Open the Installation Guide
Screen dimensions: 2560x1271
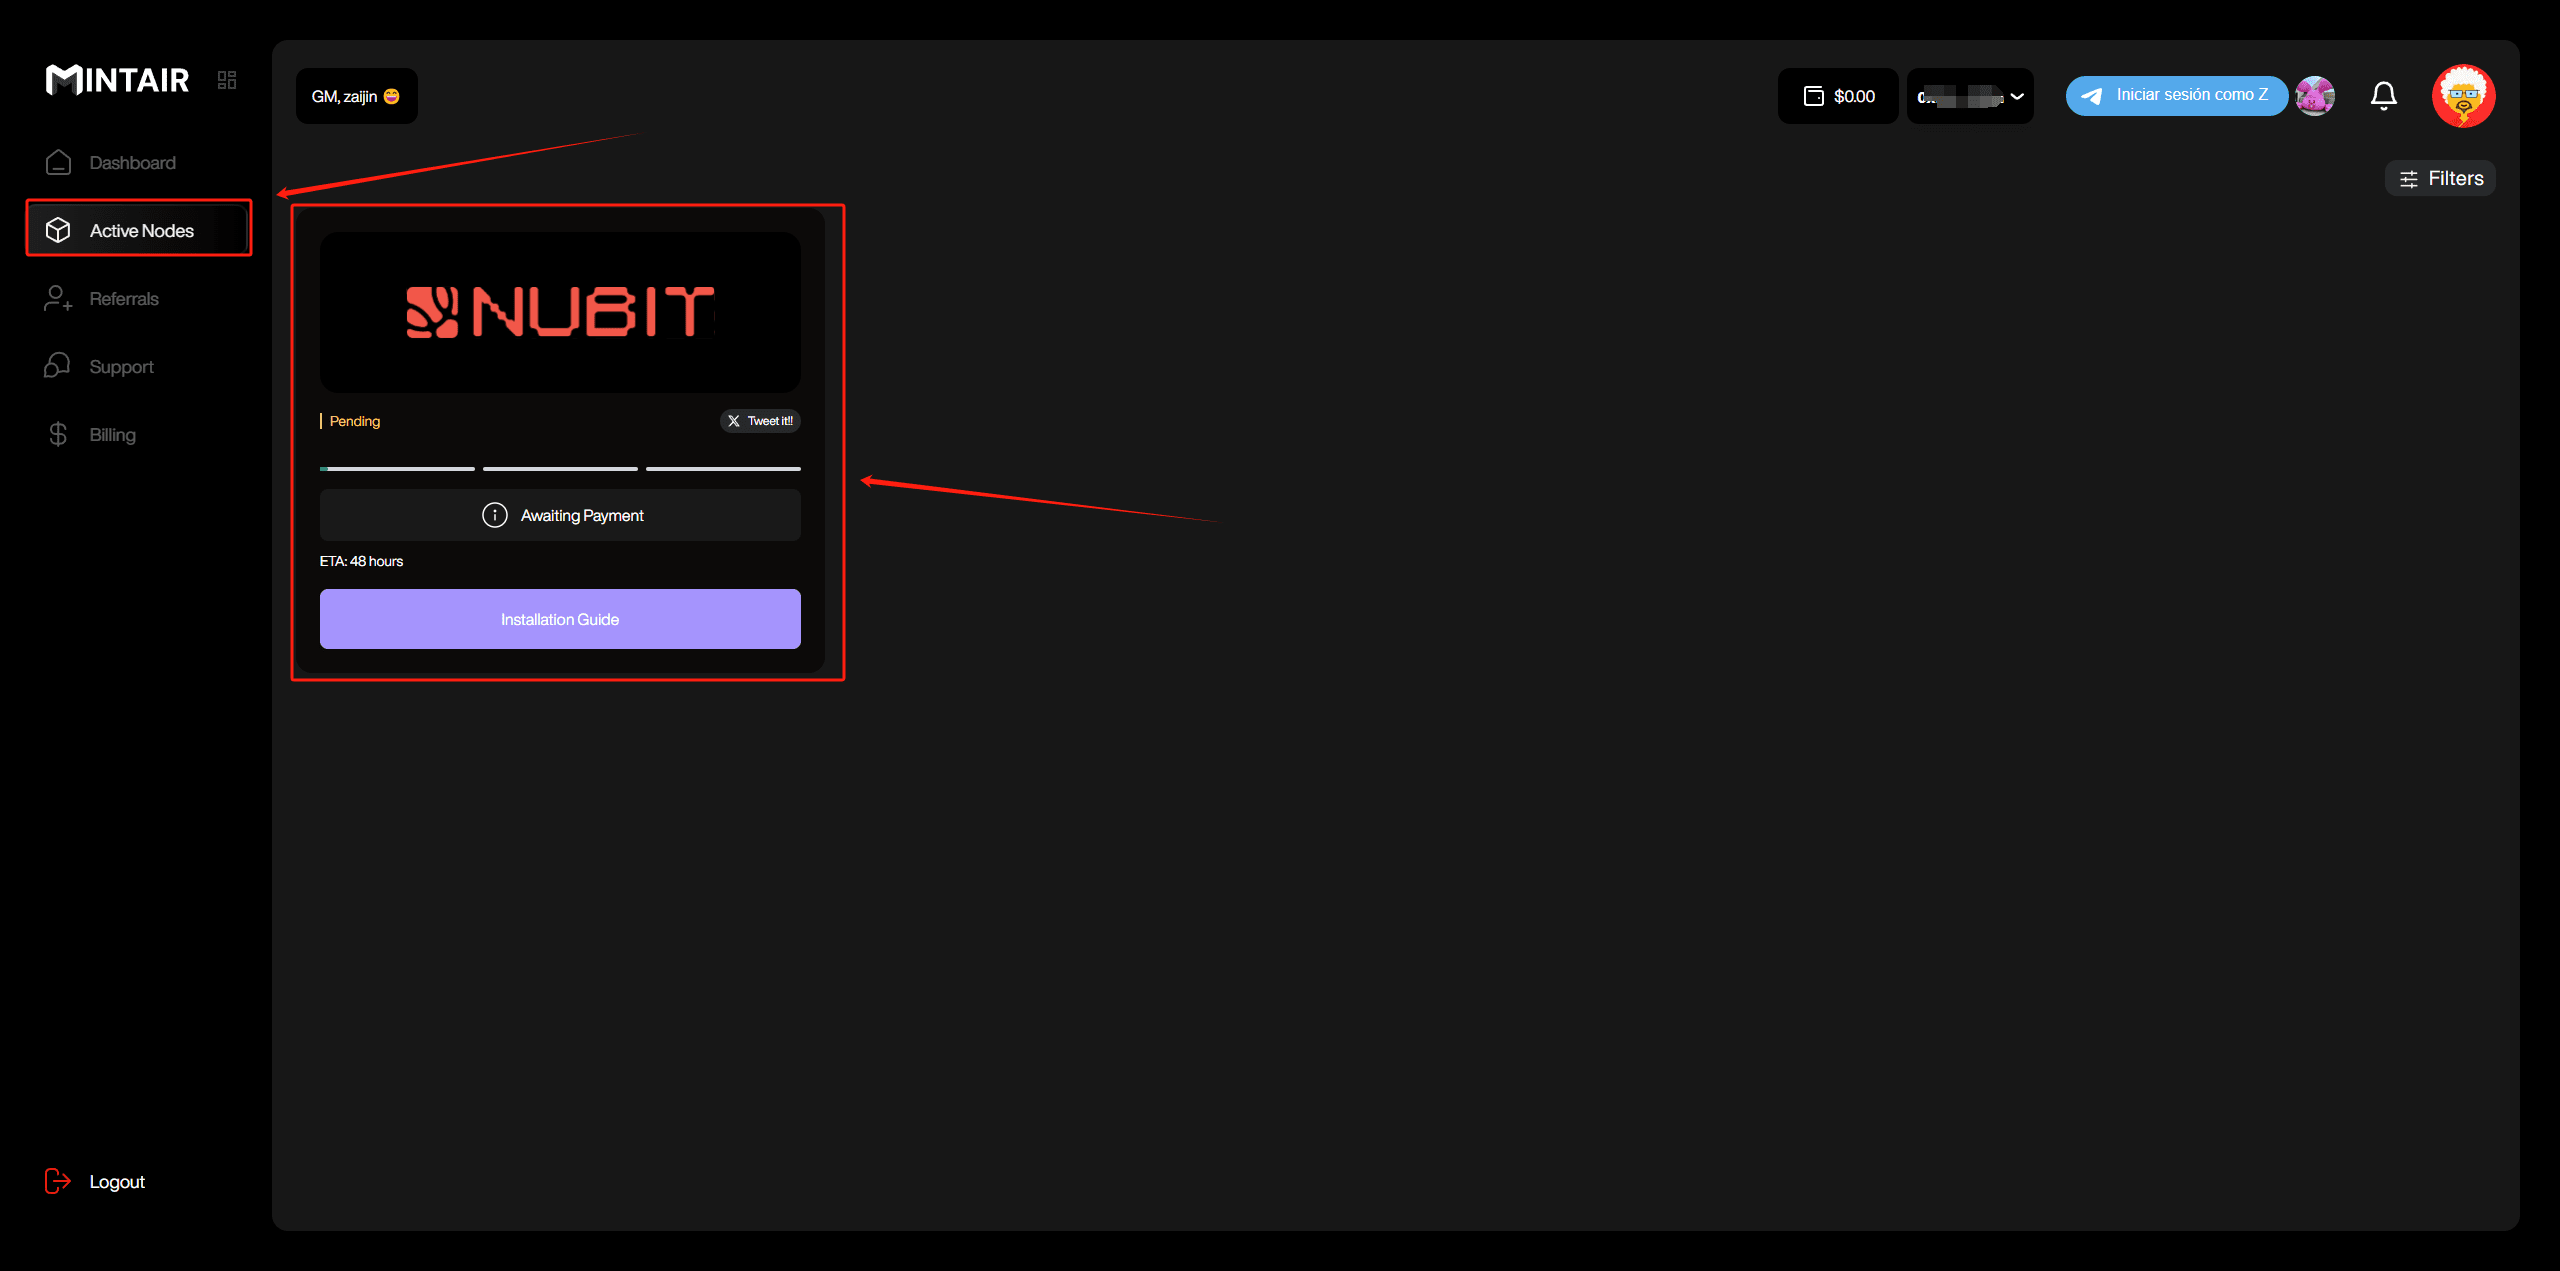click(560, 619)
